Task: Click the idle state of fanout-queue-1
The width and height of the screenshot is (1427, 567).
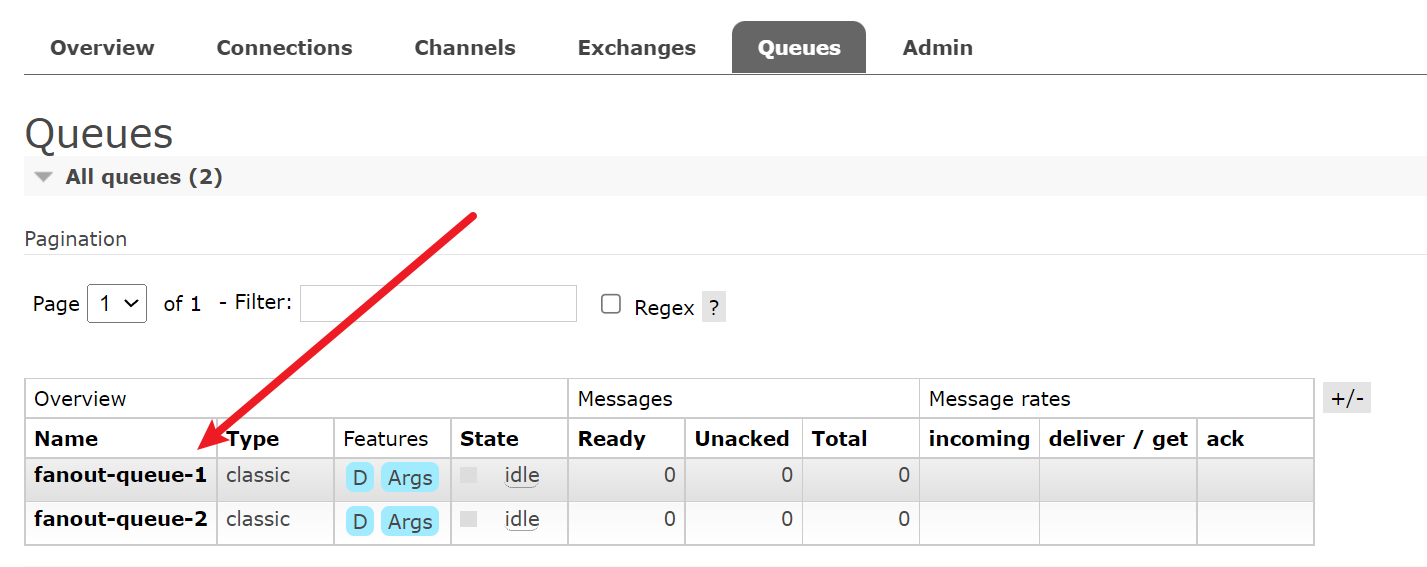Action: [522, 475]
